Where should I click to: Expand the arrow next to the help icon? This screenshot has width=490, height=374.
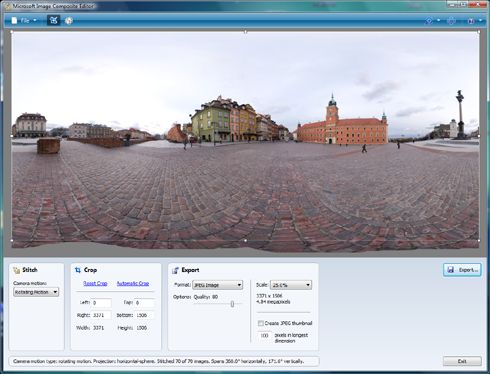point(438,20)
